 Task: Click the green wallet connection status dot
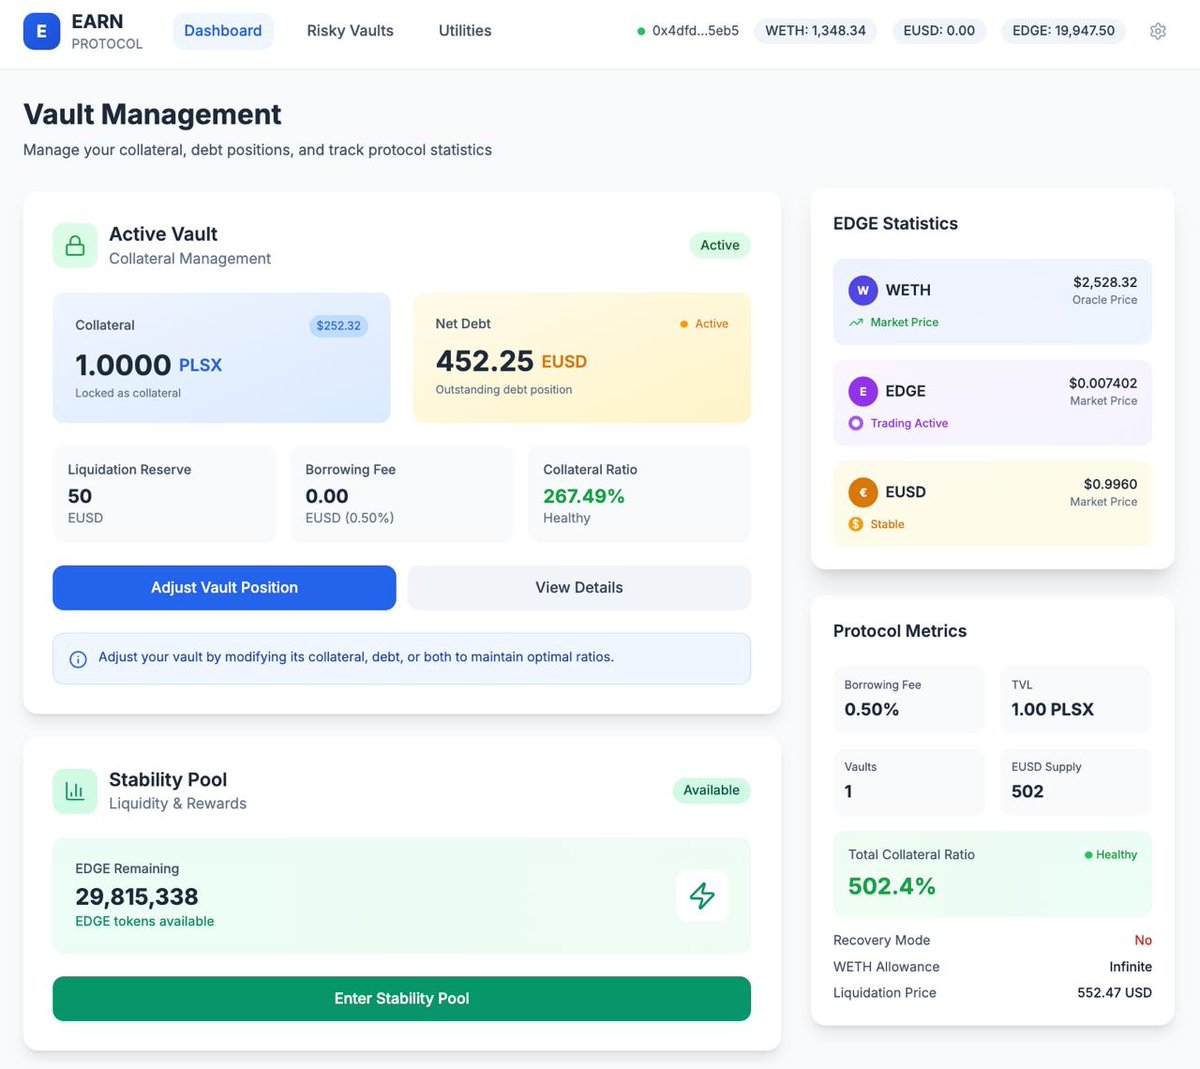point(641,31)
